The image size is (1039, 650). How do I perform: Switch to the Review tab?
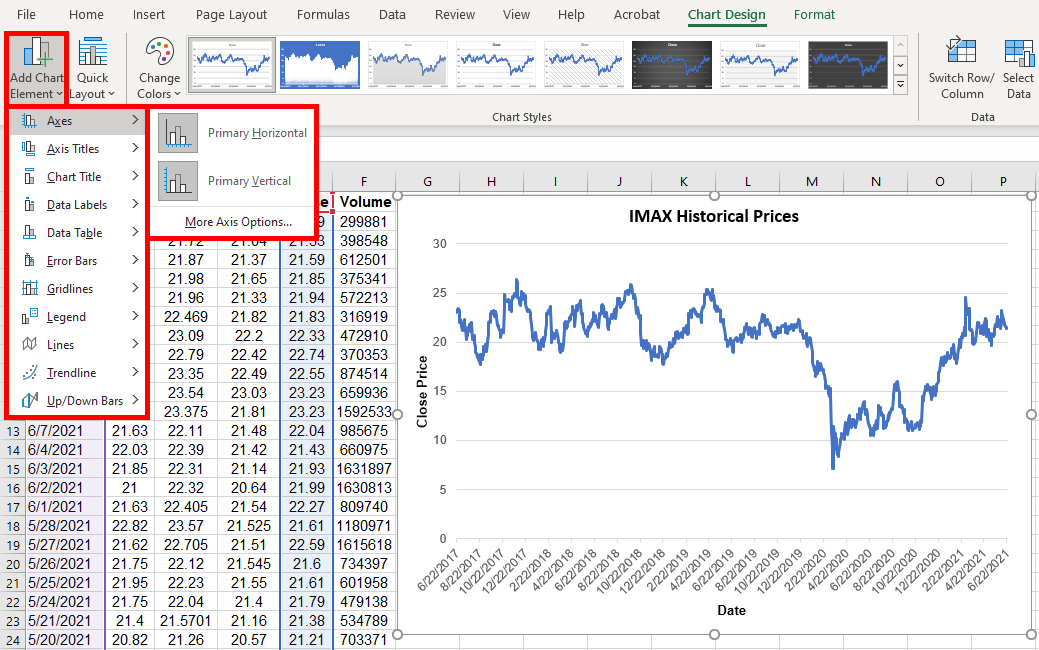click(455, 15)
